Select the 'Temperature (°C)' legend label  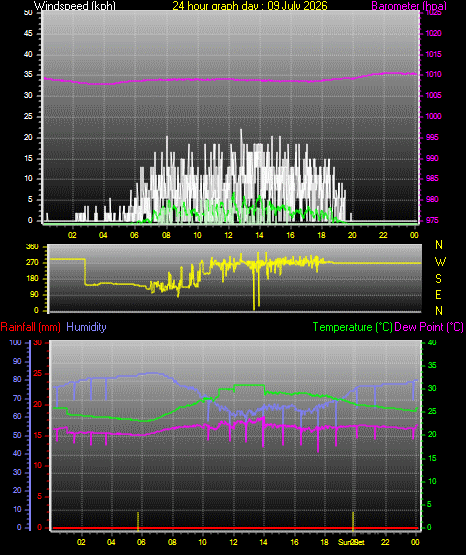click(352, 327)
